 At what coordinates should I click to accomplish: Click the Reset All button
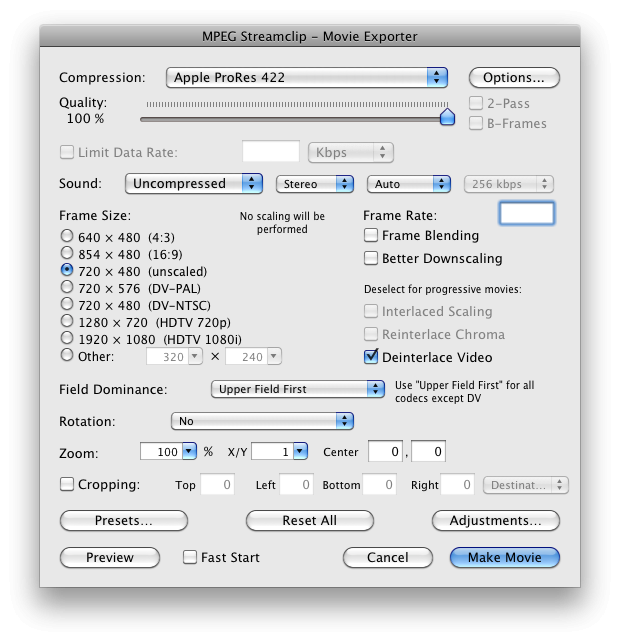point(310,520)
